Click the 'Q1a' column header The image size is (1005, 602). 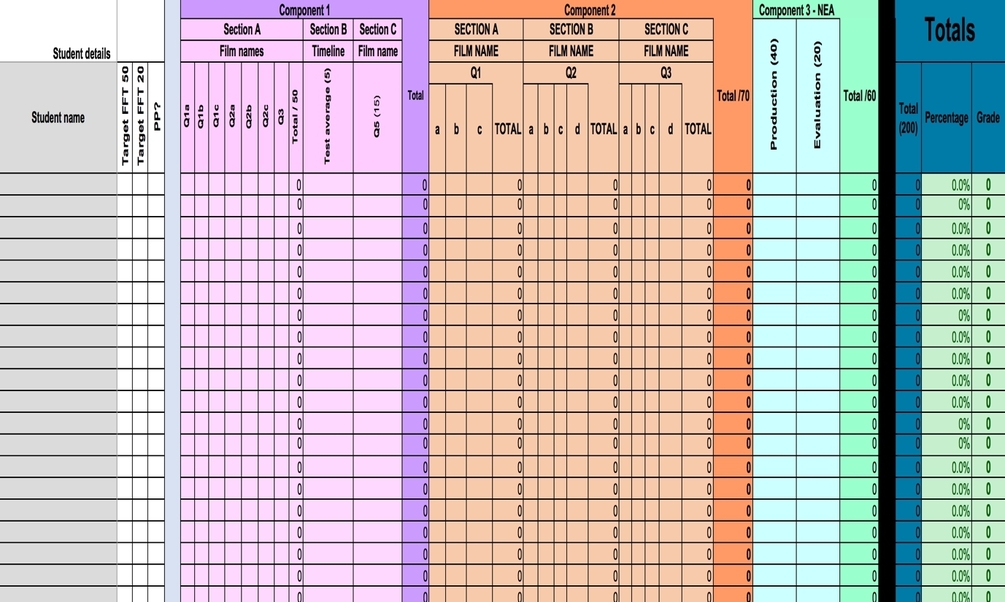pos(187,117)
